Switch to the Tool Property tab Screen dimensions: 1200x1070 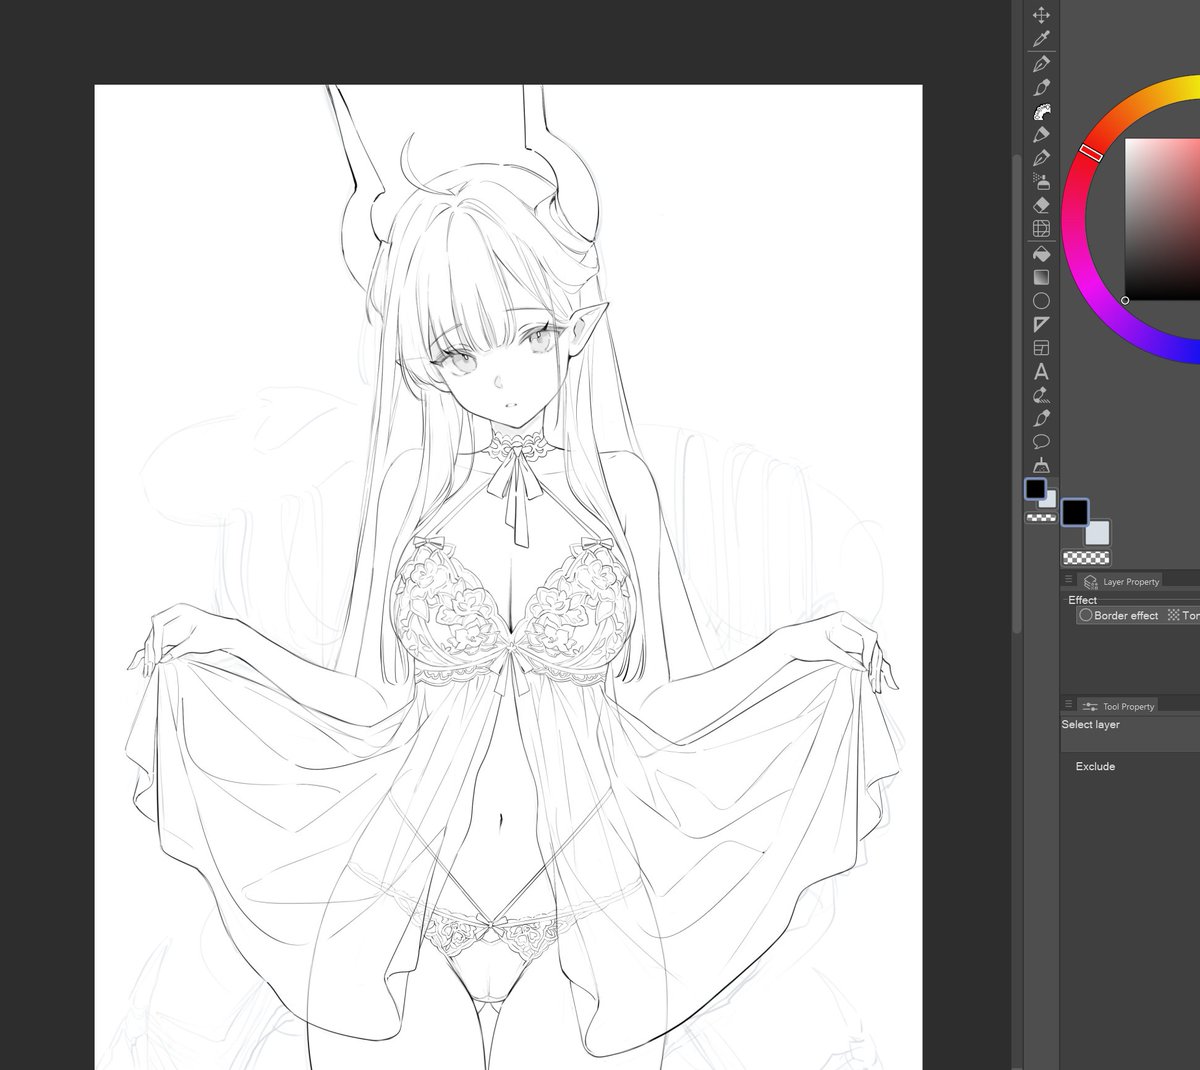click(x=1118, y=706)
